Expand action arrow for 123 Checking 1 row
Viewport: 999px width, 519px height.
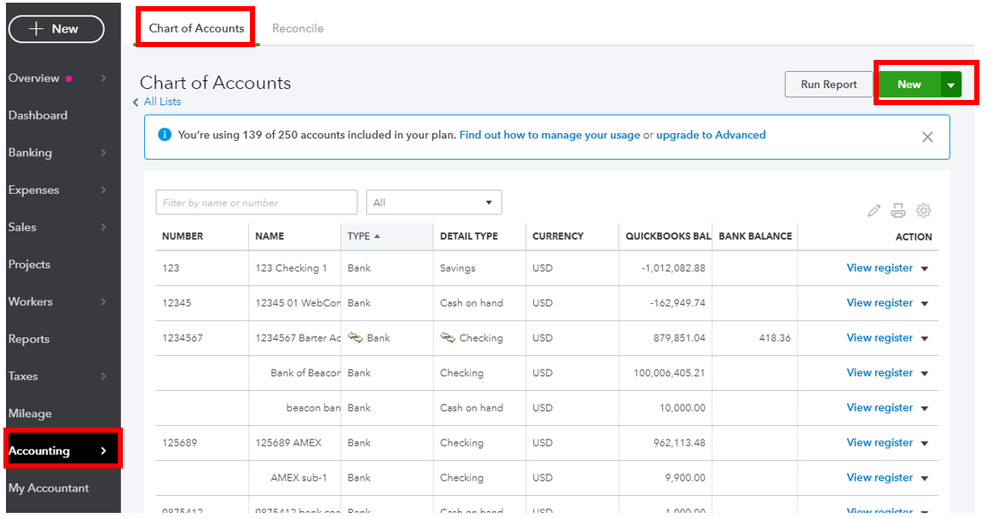click(924, 269)
